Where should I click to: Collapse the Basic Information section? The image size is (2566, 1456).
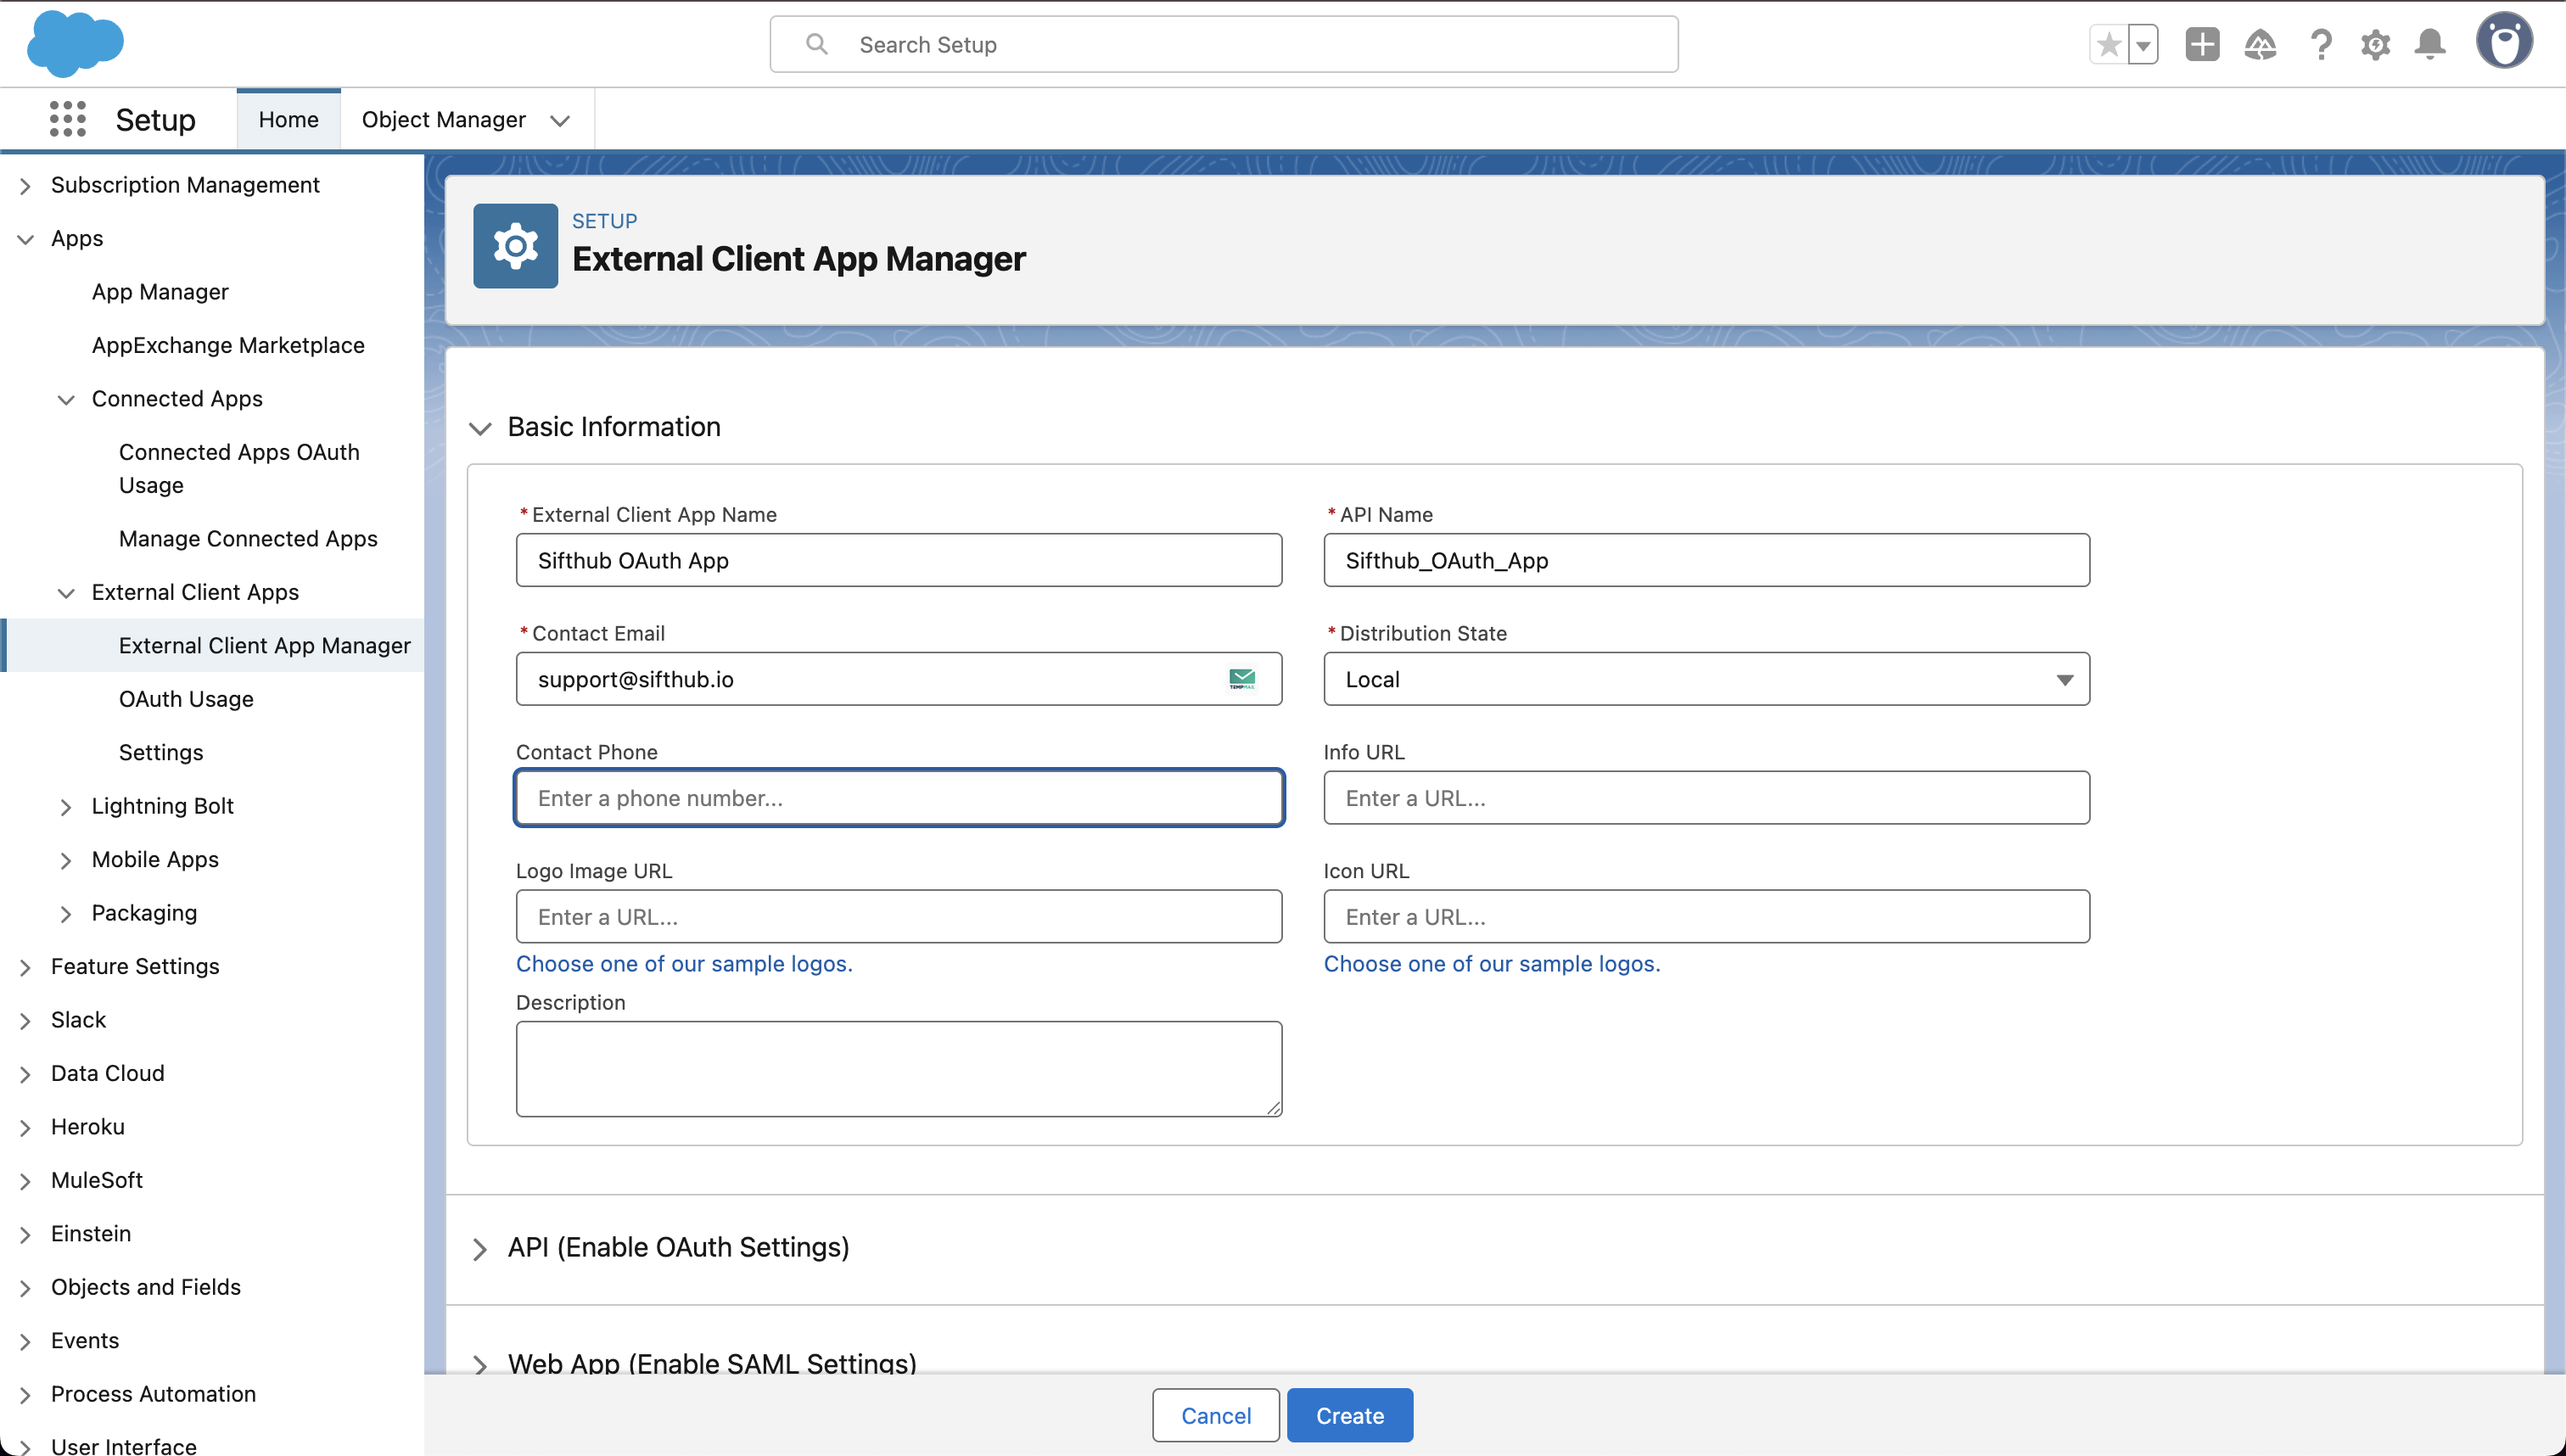coord(480,428)
